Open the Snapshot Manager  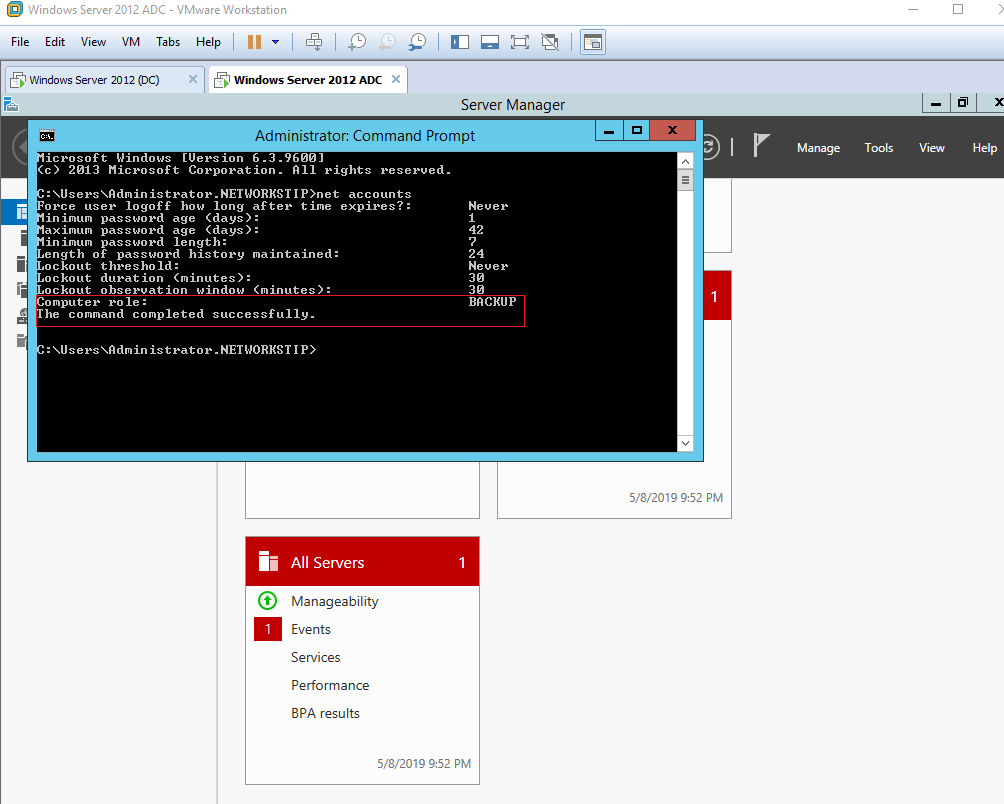[416, 41]
